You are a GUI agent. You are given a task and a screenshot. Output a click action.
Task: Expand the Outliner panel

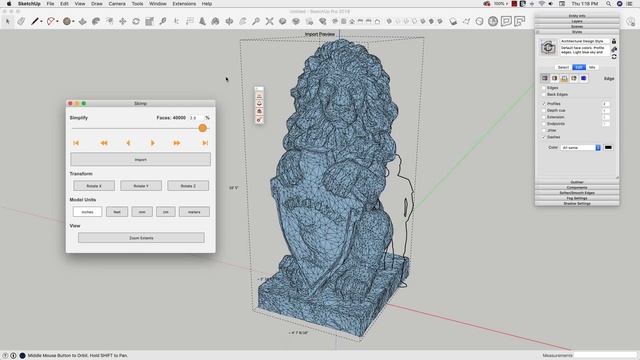tap(577, 182)
